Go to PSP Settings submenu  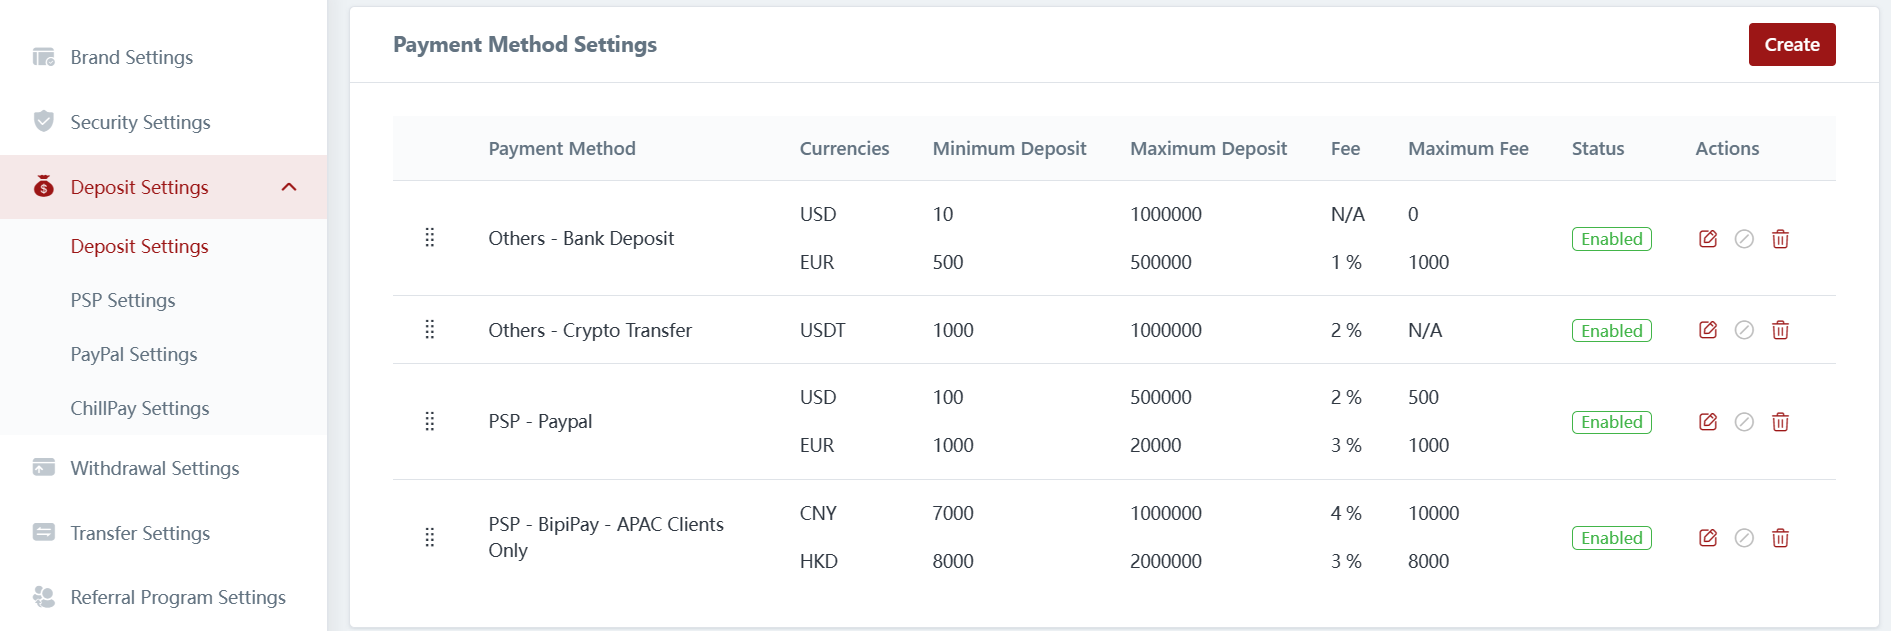coord(122,300)
